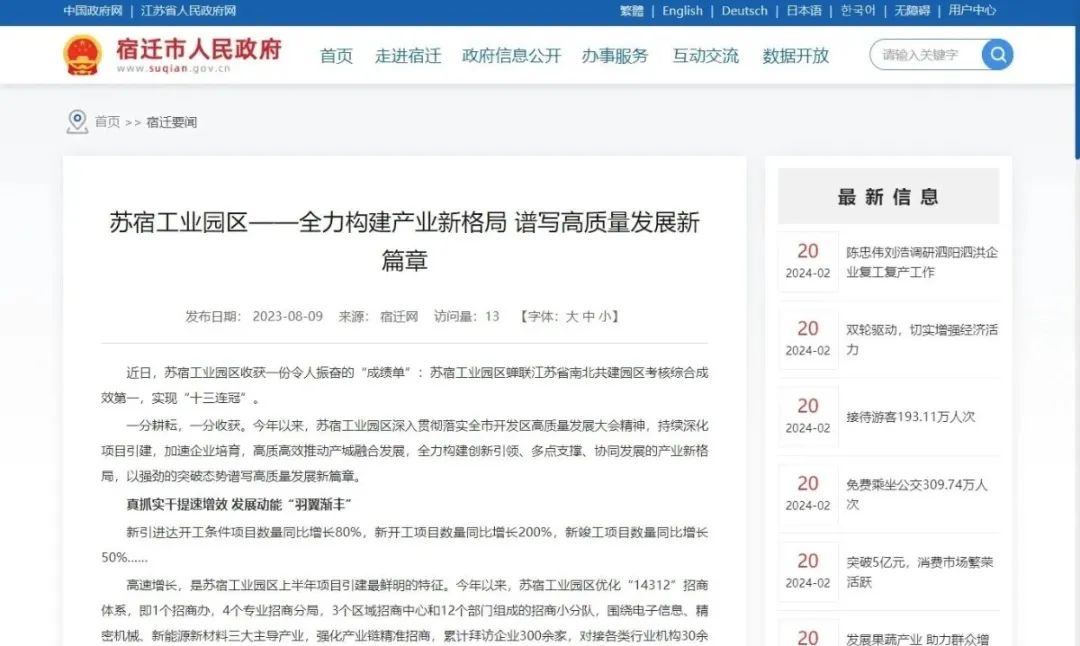Select the 互动交流 navigation item
The height and width of the screenshot is (646, 1080).
click(x=705, y=56)
